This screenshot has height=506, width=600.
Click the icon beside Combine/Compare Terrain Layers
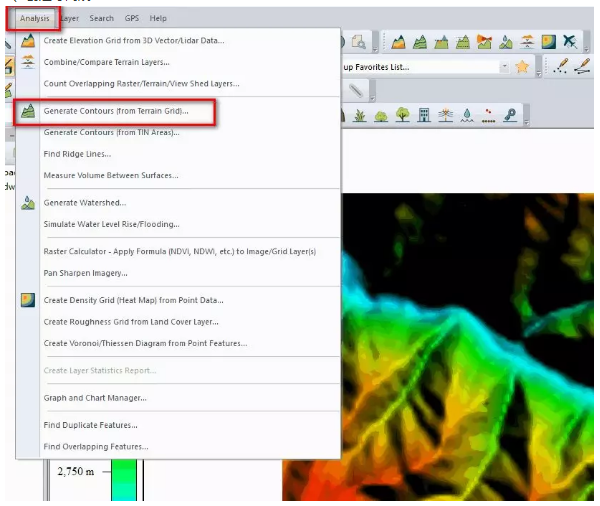(x=28, y=62)
